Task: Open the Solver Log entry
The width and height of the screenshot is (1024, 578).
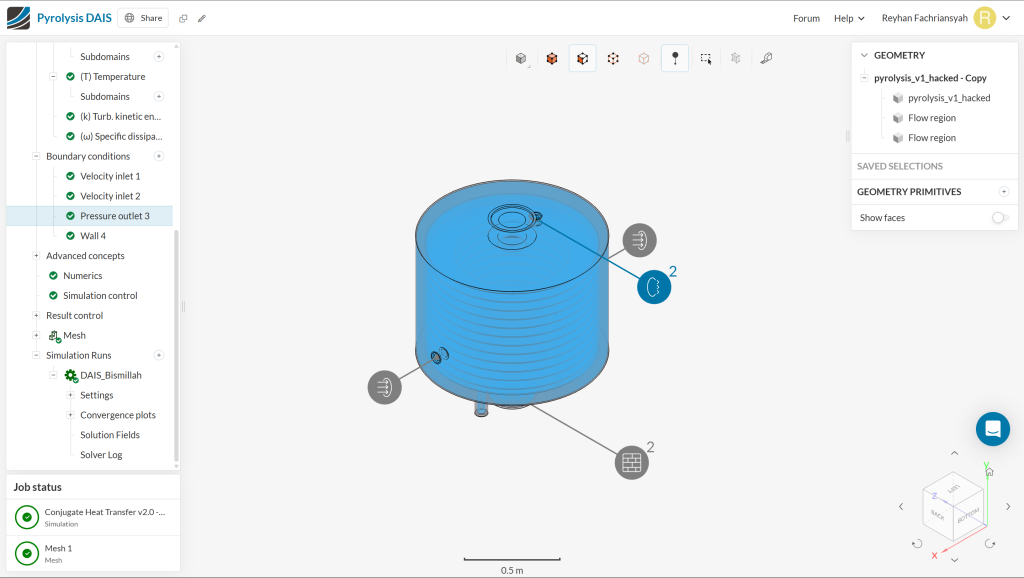Action: [101, 455]
